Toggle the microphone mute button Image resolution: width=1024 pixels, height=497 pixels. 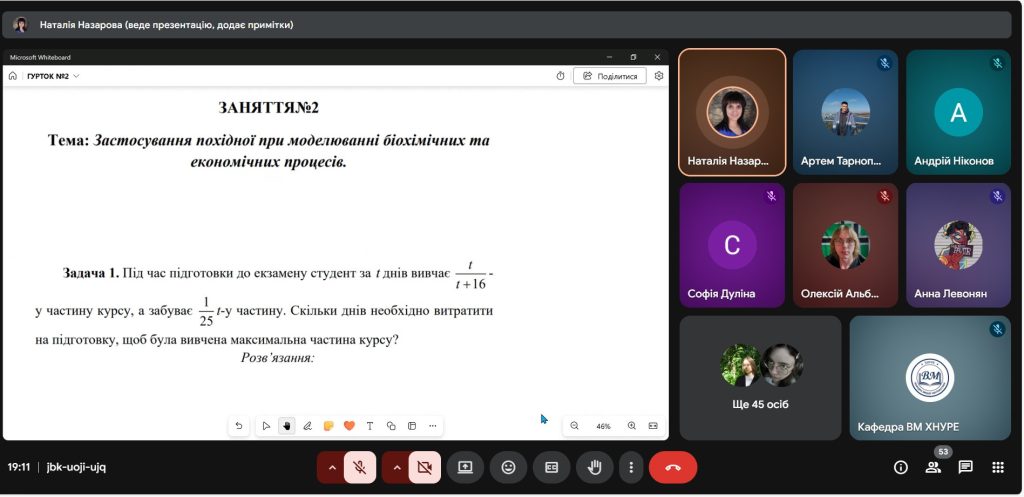click(359, 468)
